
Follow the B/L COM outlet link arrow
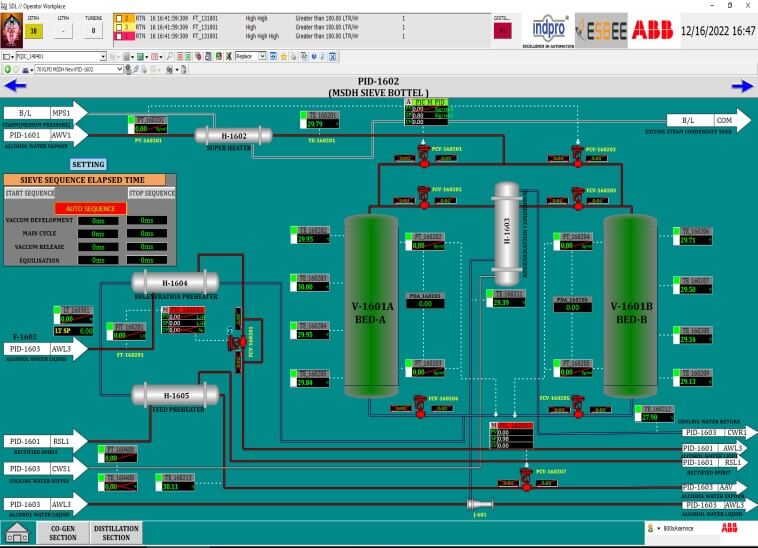pyautogui.click(x=707, y=120)
